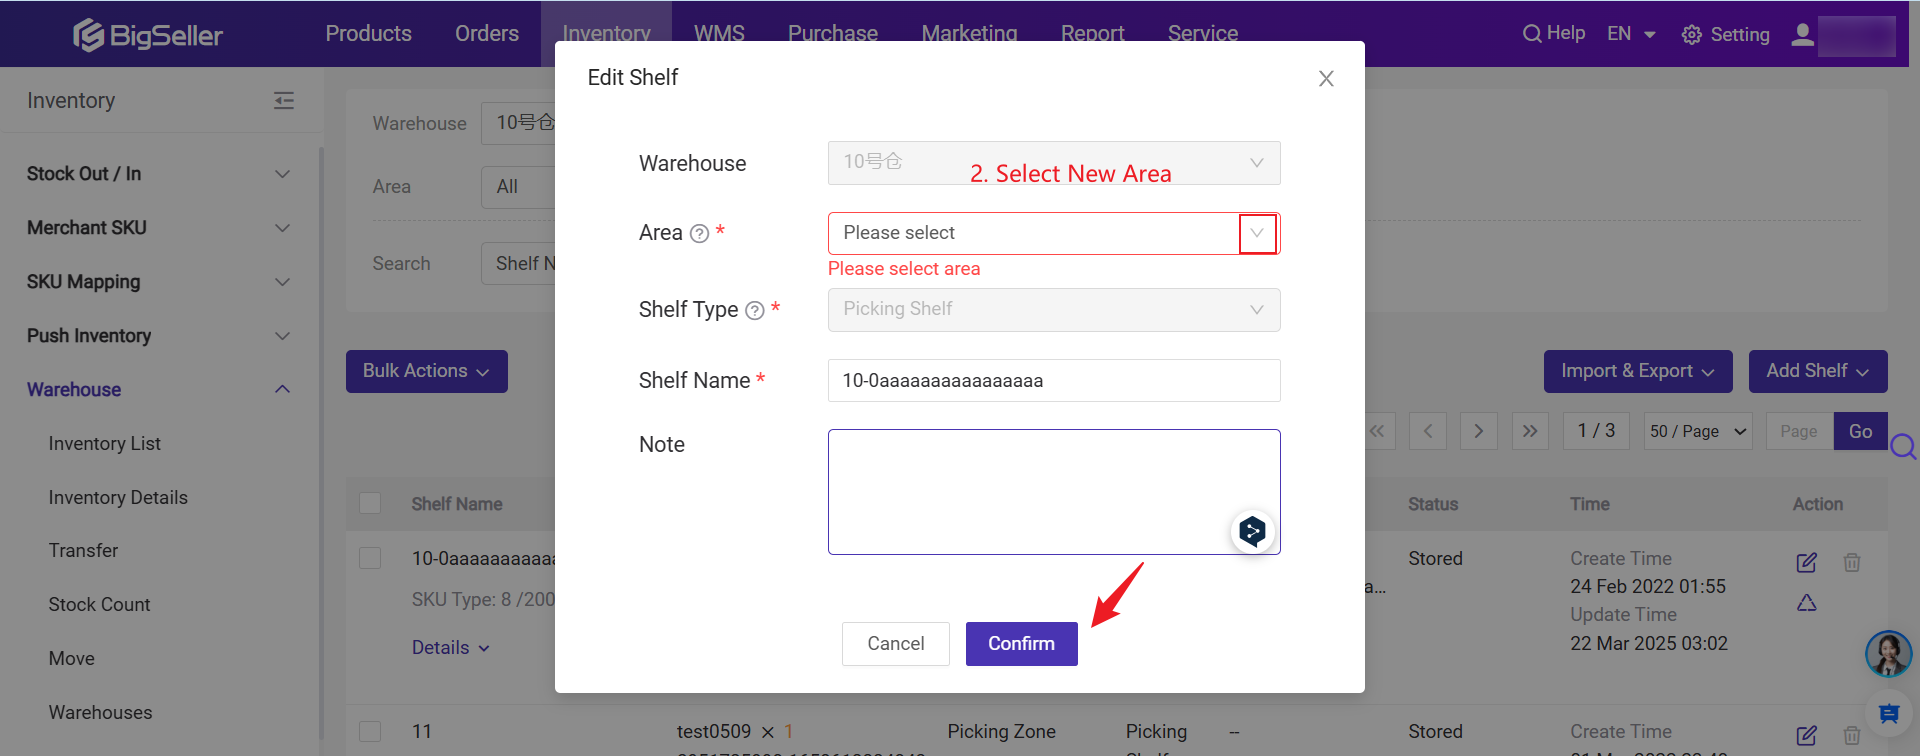Click the Shelf Type help question-mark icon
This screenshot has height=756, width=1920.
click(755, 311)
